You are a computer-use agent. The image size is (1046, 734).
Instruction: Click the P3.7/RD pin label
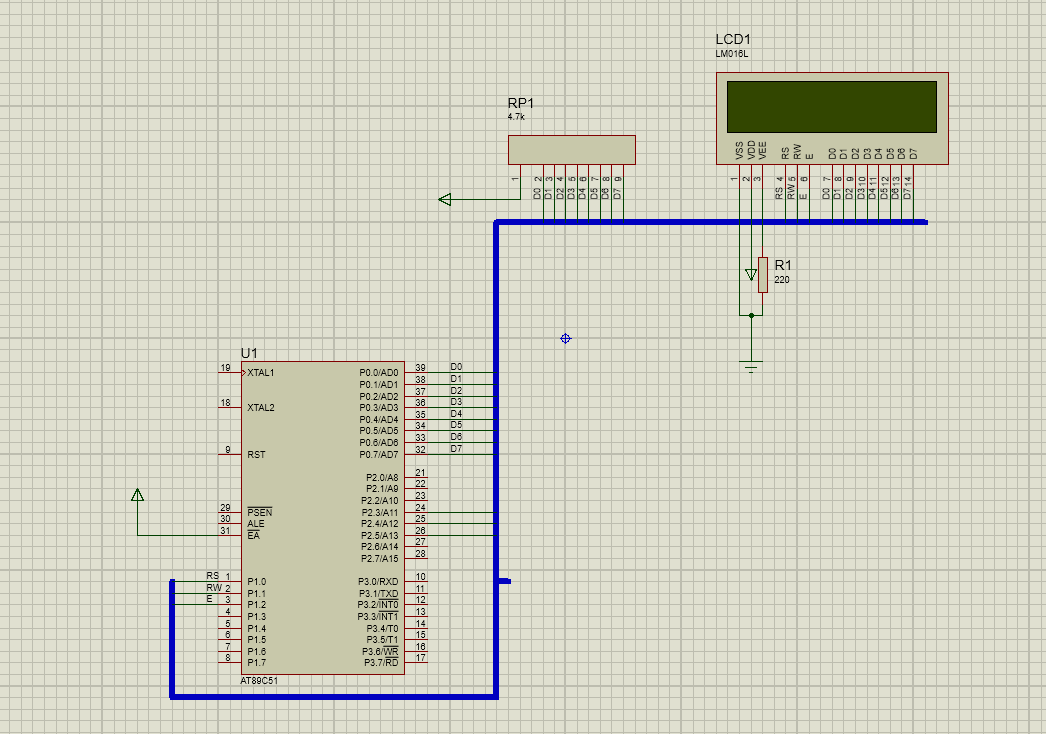pyautogui.click(x=382, y=663)
